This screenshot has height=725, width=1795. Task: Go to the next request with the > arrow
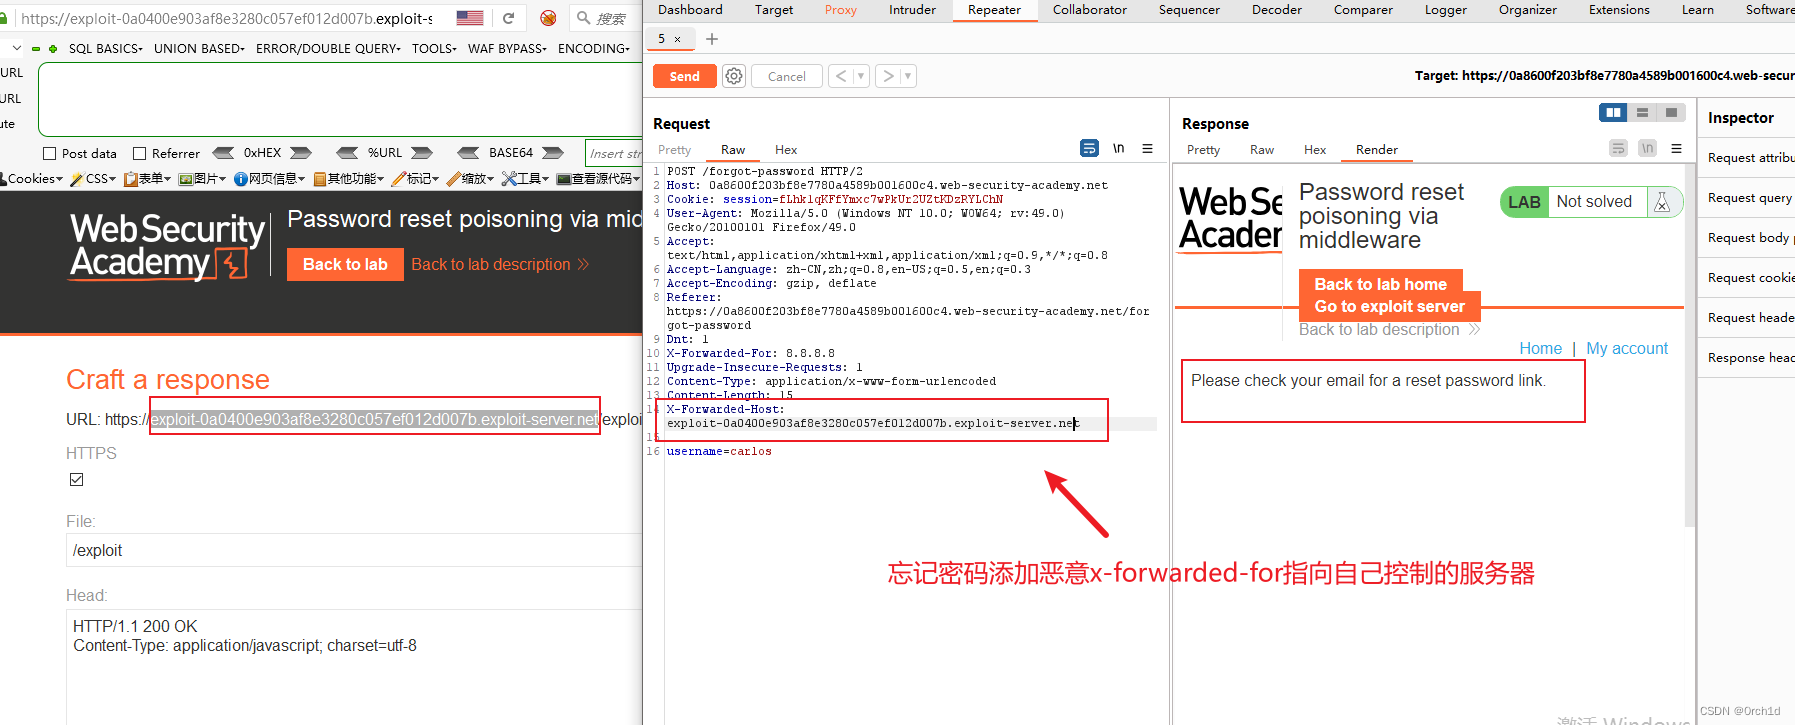[x=888, y=76]
